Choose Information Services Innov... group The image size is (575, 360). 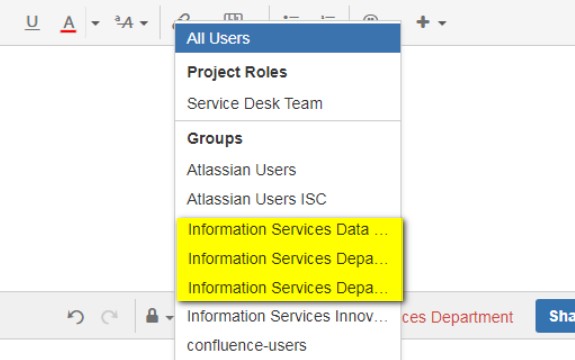point(288,316)
